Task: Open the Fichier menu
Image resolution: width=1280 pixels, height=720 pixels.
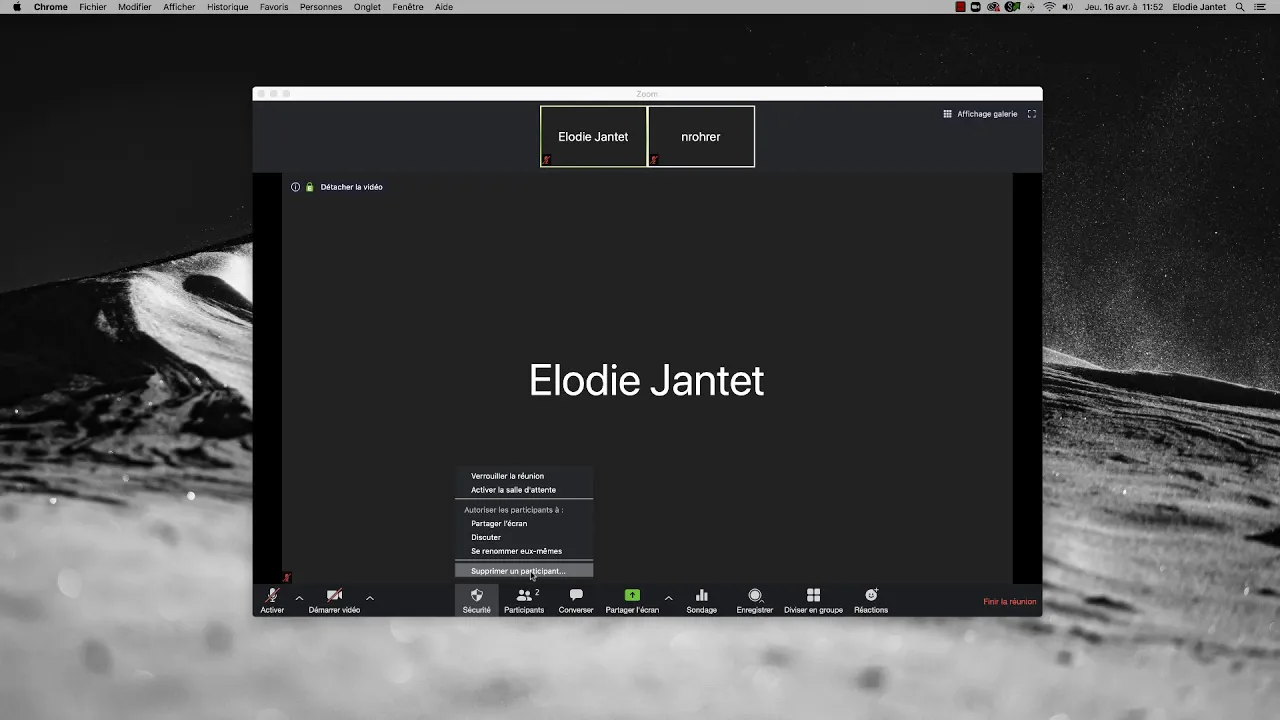Action: [x=93, y=7]
